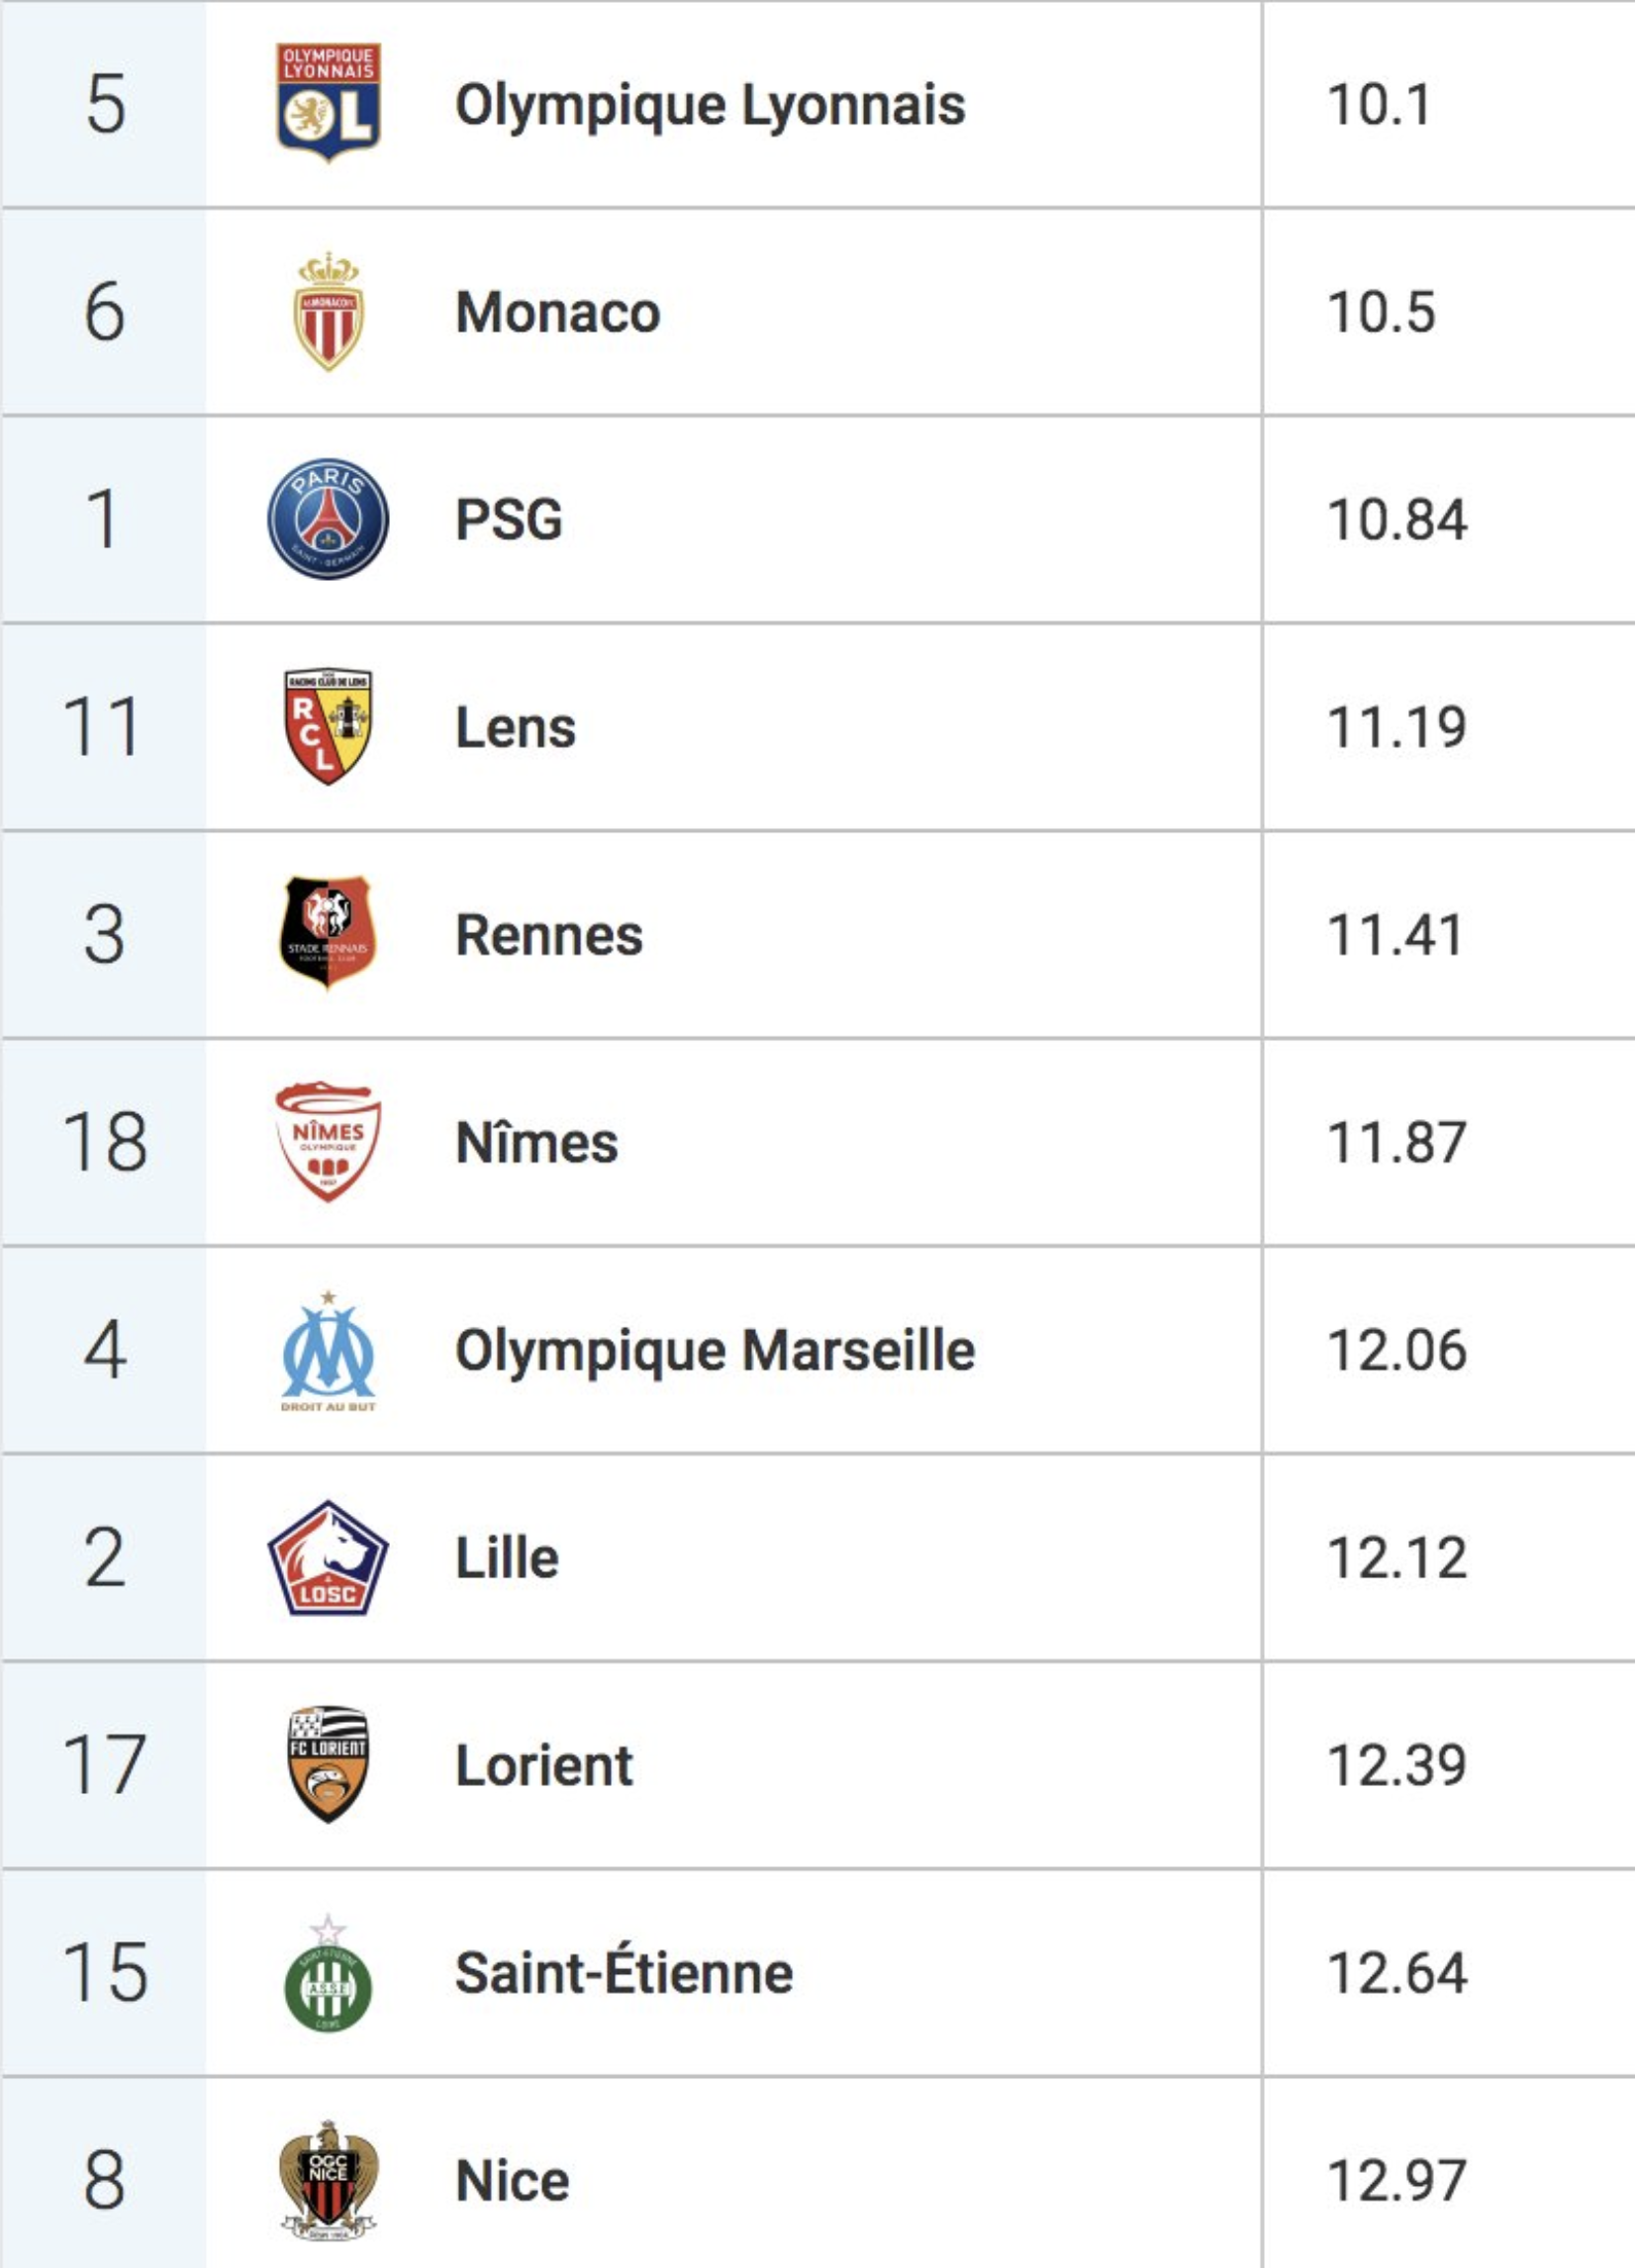Click the Saint-Étienne ASSE crest
Image resolution: width=1635 pixels, height=2268 pixels.
coord(328,1973)
